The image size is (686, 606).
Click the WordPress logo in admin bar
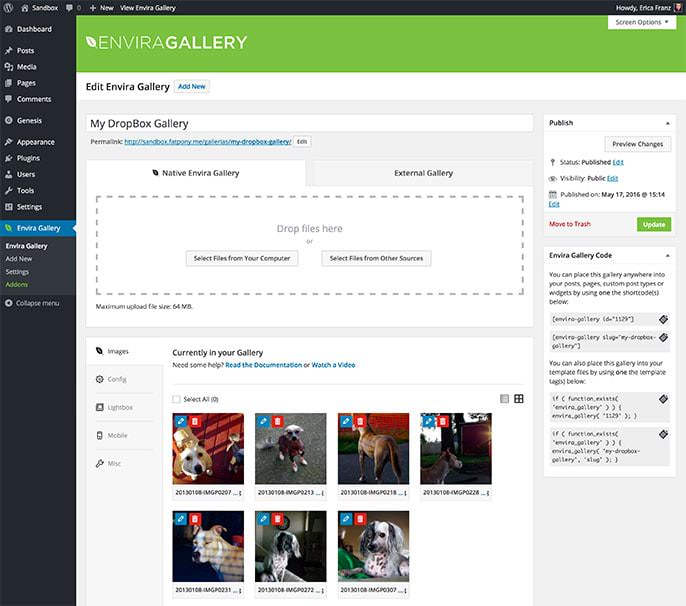click(x=8, y=8)
